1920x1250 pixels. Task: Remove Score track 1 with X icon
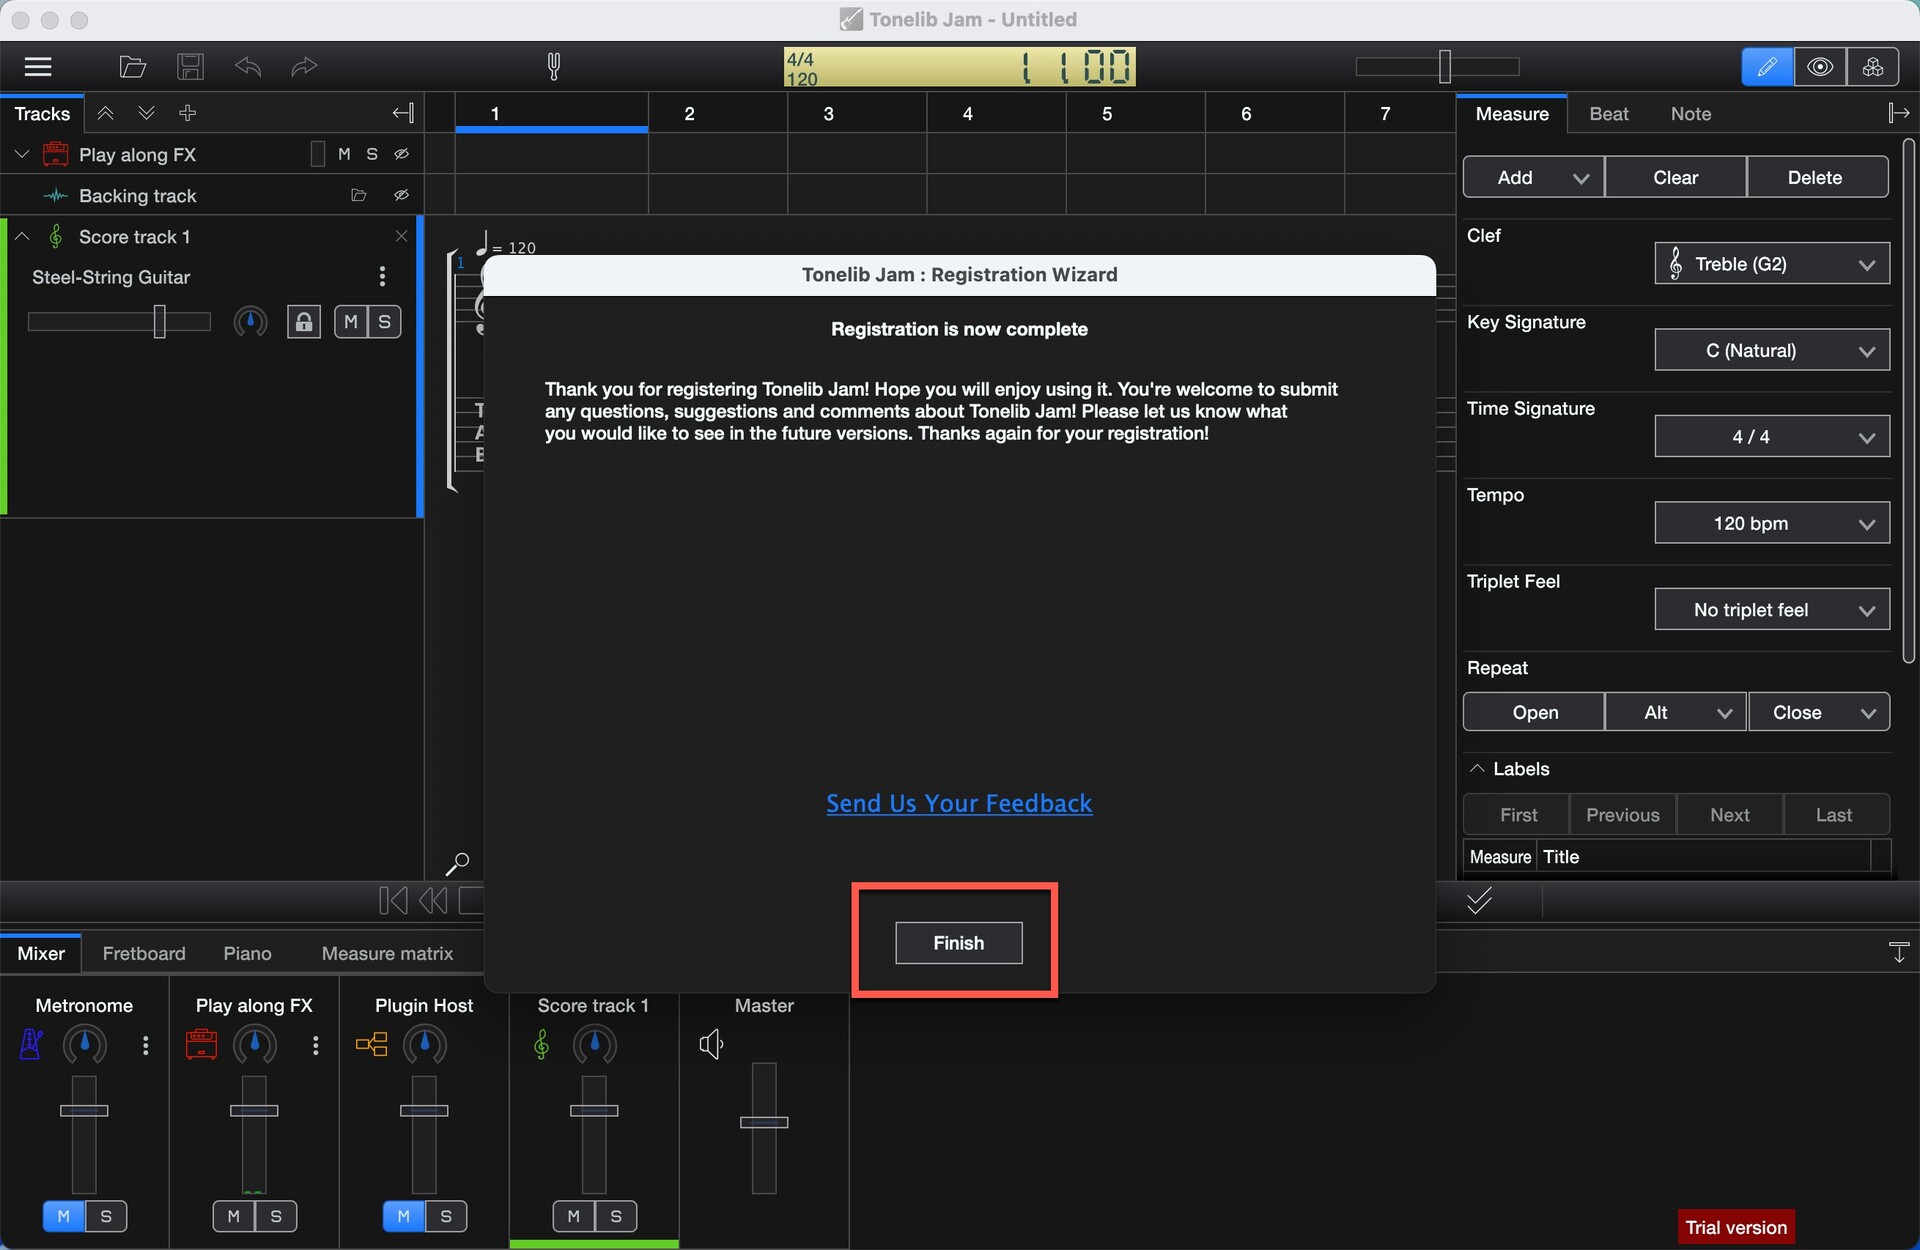[401, 236]
